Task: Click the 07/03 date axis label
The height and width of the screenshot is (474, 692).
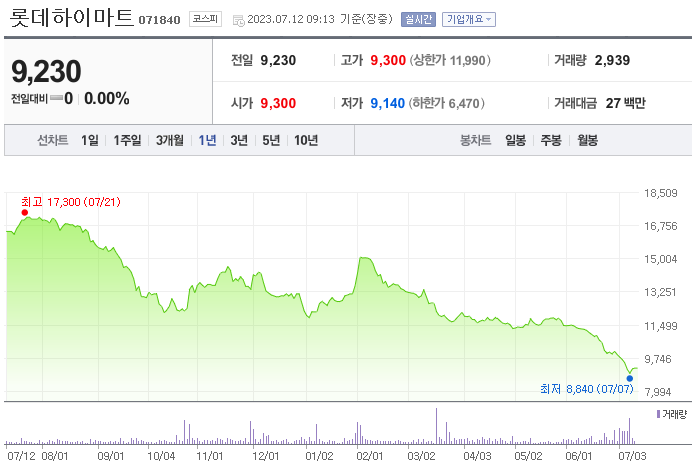Action: tap(632, 456)
